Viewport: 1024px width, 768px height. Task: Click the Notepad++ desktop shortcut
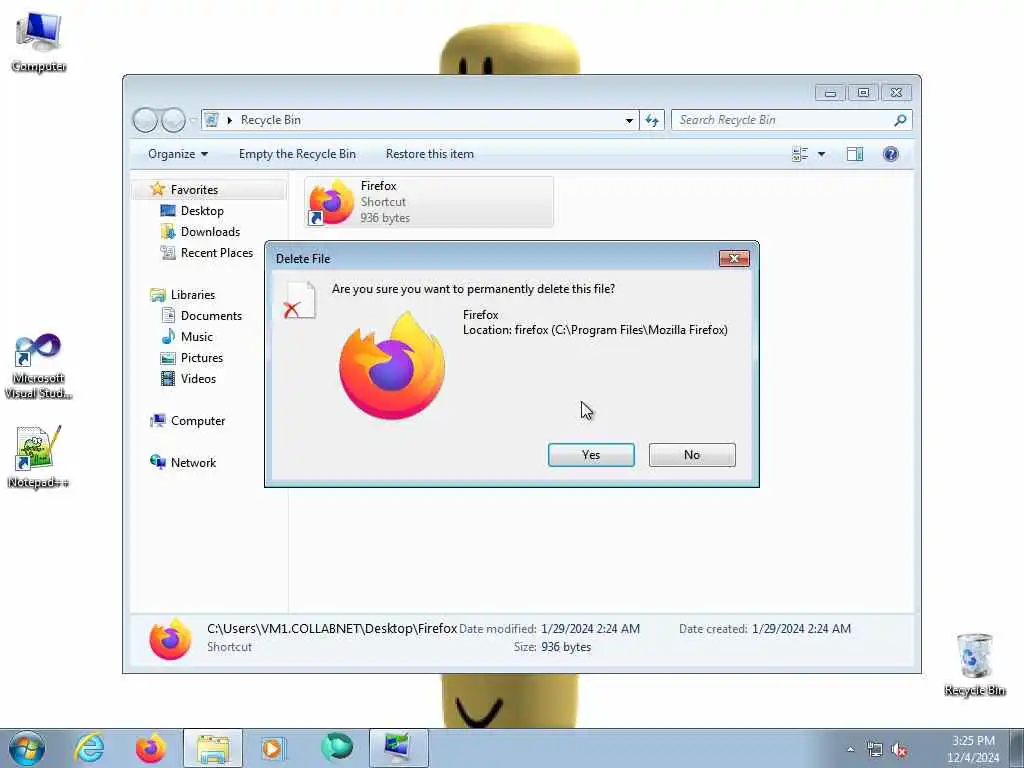(39, 456)
